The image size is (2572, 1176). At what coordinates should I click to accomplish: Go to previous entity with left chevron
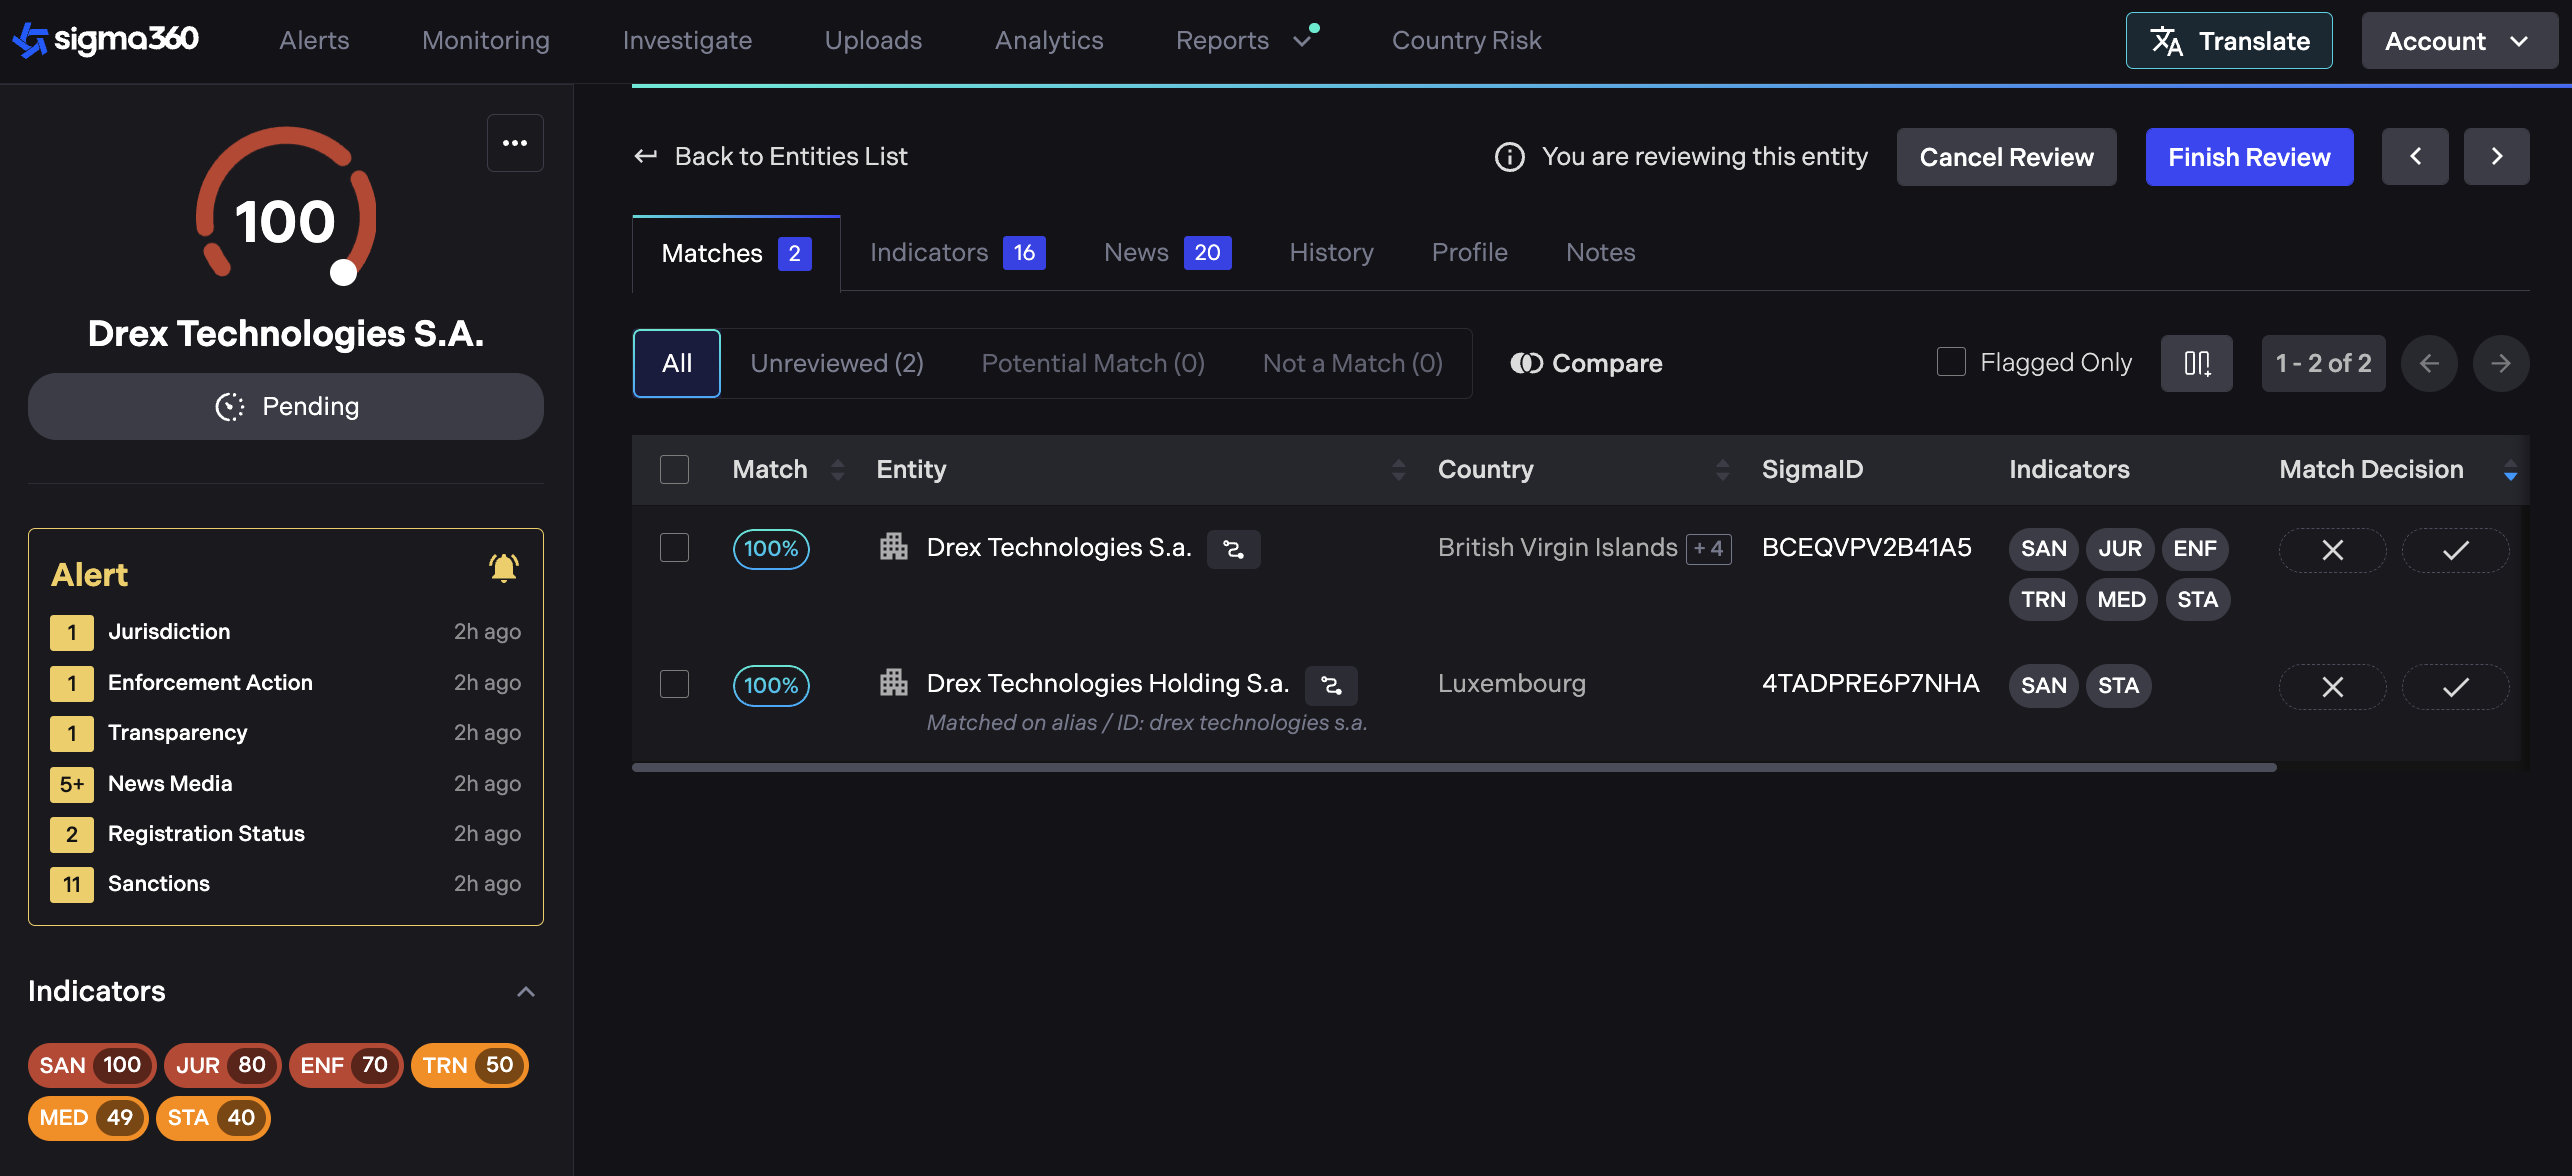pyautogui.click(x=2415, y=157)
